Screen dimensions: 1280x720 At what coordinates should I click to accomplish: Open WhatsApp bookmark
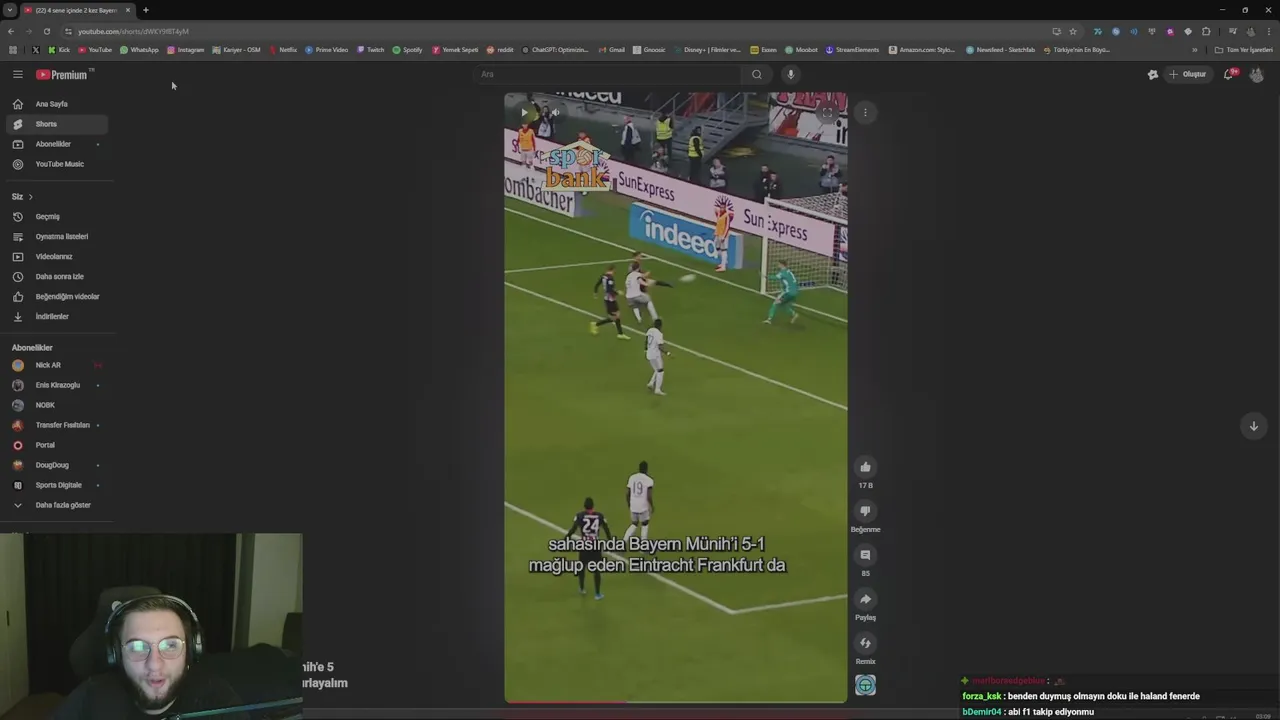pyautogui.click(x=139, y=50)
